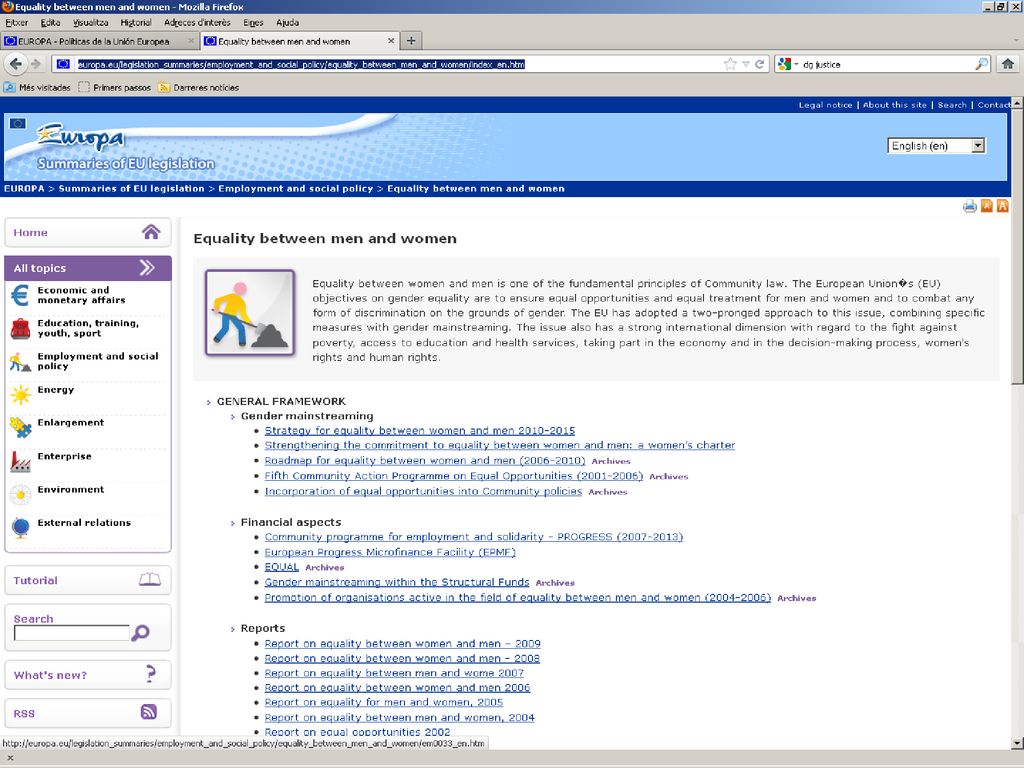This screenshot has height=768, width=1024.
Task: Open the PROGRESS (2007-2013) programme link
Action: (x=473, y=537)
